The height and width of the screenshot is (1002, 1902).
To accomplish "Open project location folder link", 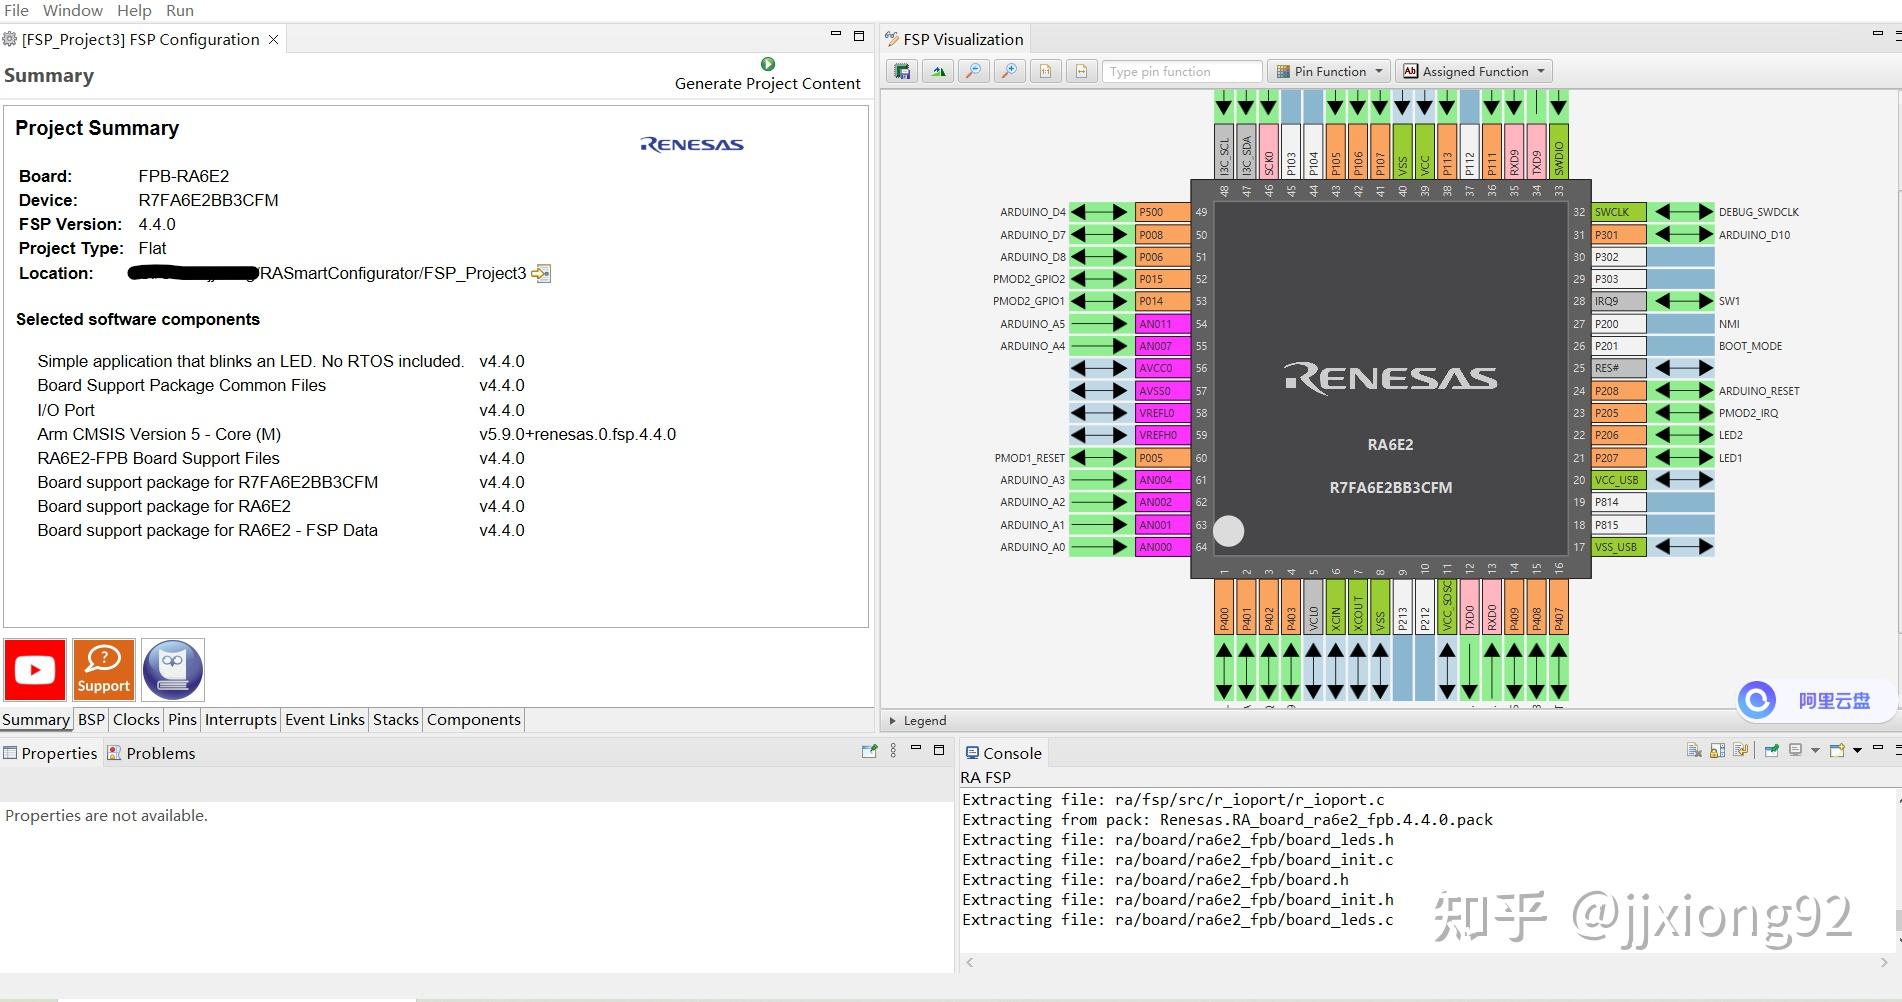I will point(541,274).
